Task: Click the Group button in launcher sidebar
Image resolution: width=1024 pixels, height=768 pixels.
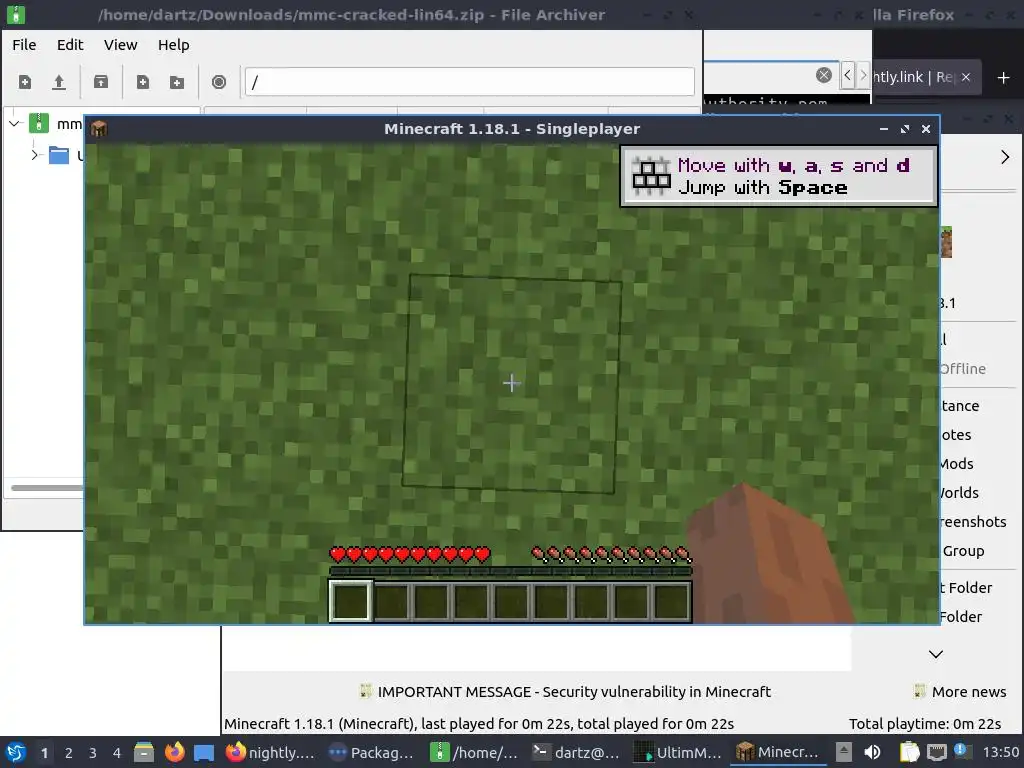Action: (x=963, y=551)
